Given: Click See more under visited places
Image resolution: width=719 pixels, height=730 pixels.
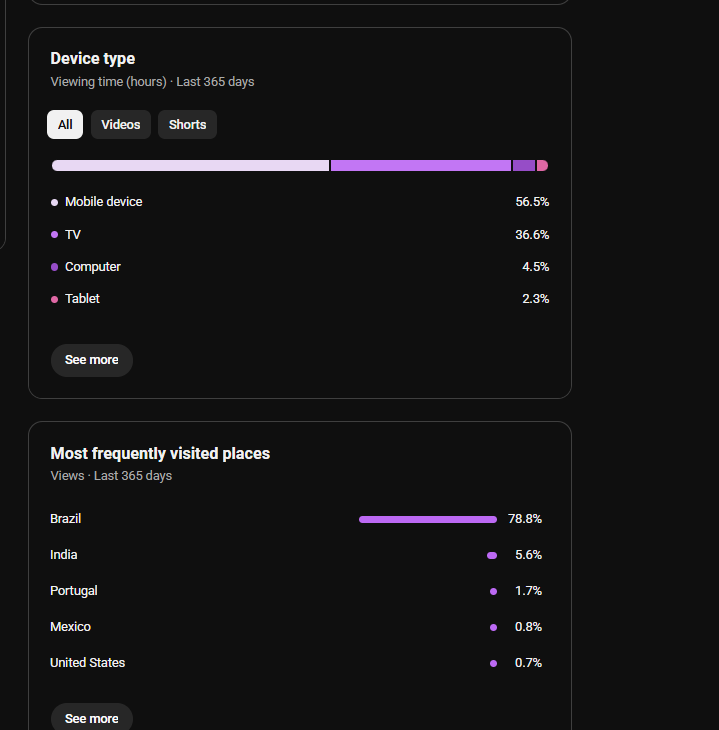Looking at the screenshot, I should [x=92, y=718].
